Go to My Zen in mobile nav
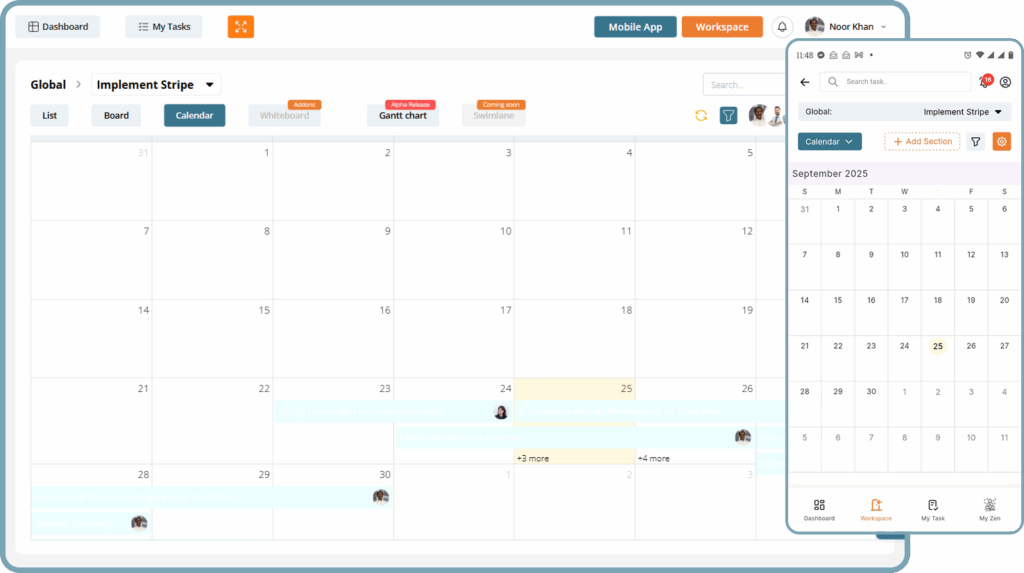 coord(989,510)
